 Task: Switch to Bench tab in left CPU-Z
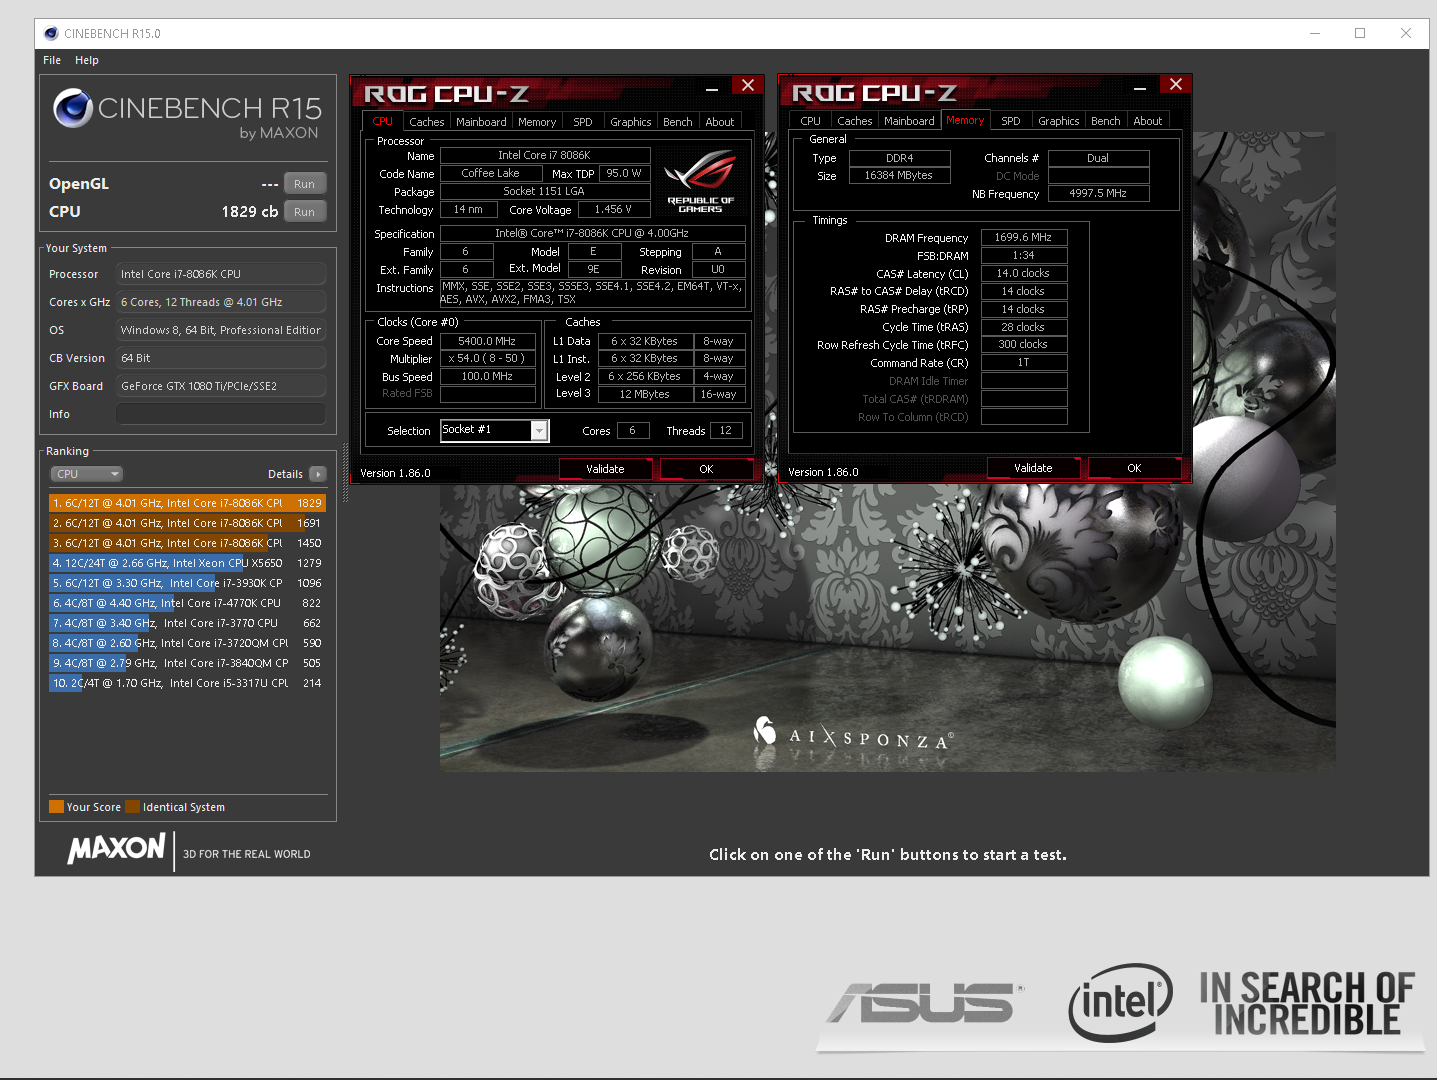click(x=678, y=122)
